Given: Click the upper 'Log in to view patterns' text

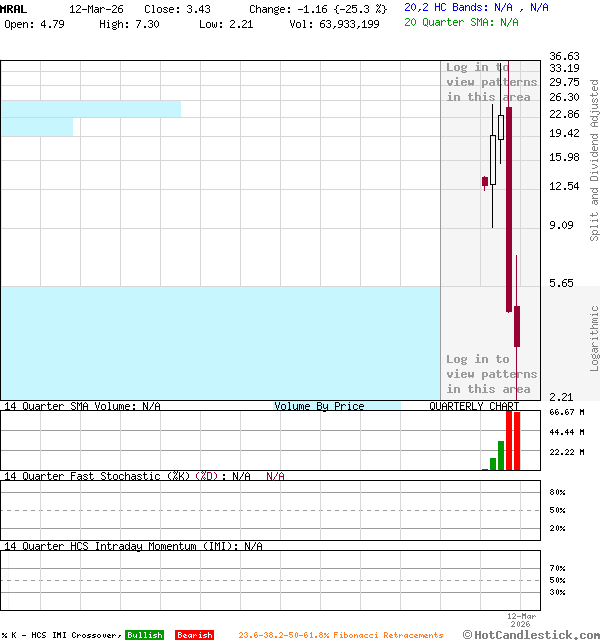Looking at the screenshot, I should (491, 82).
